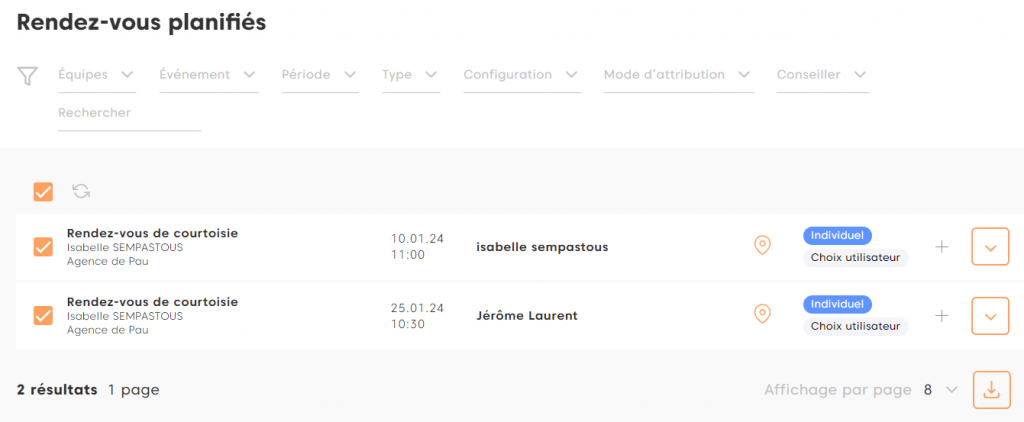This screenshot has width=1024, height=422.
Task: Click plus icon on the 10.01.24 appointment
Action: tap(941, 247)
